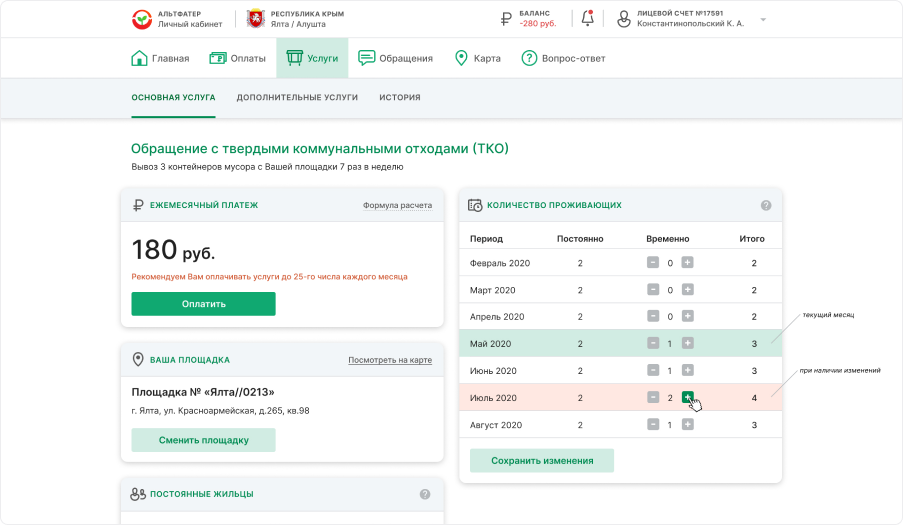Click the Альтфатер logo icon
Image resolution: width=903 pixels, height=525 pixels.
coord(142,19)
